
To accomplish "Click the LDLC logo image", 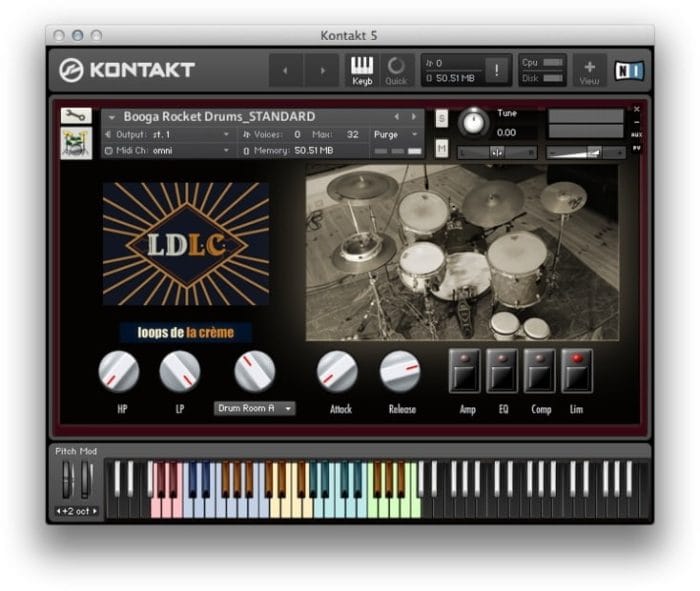I will [x=186, y=244].
